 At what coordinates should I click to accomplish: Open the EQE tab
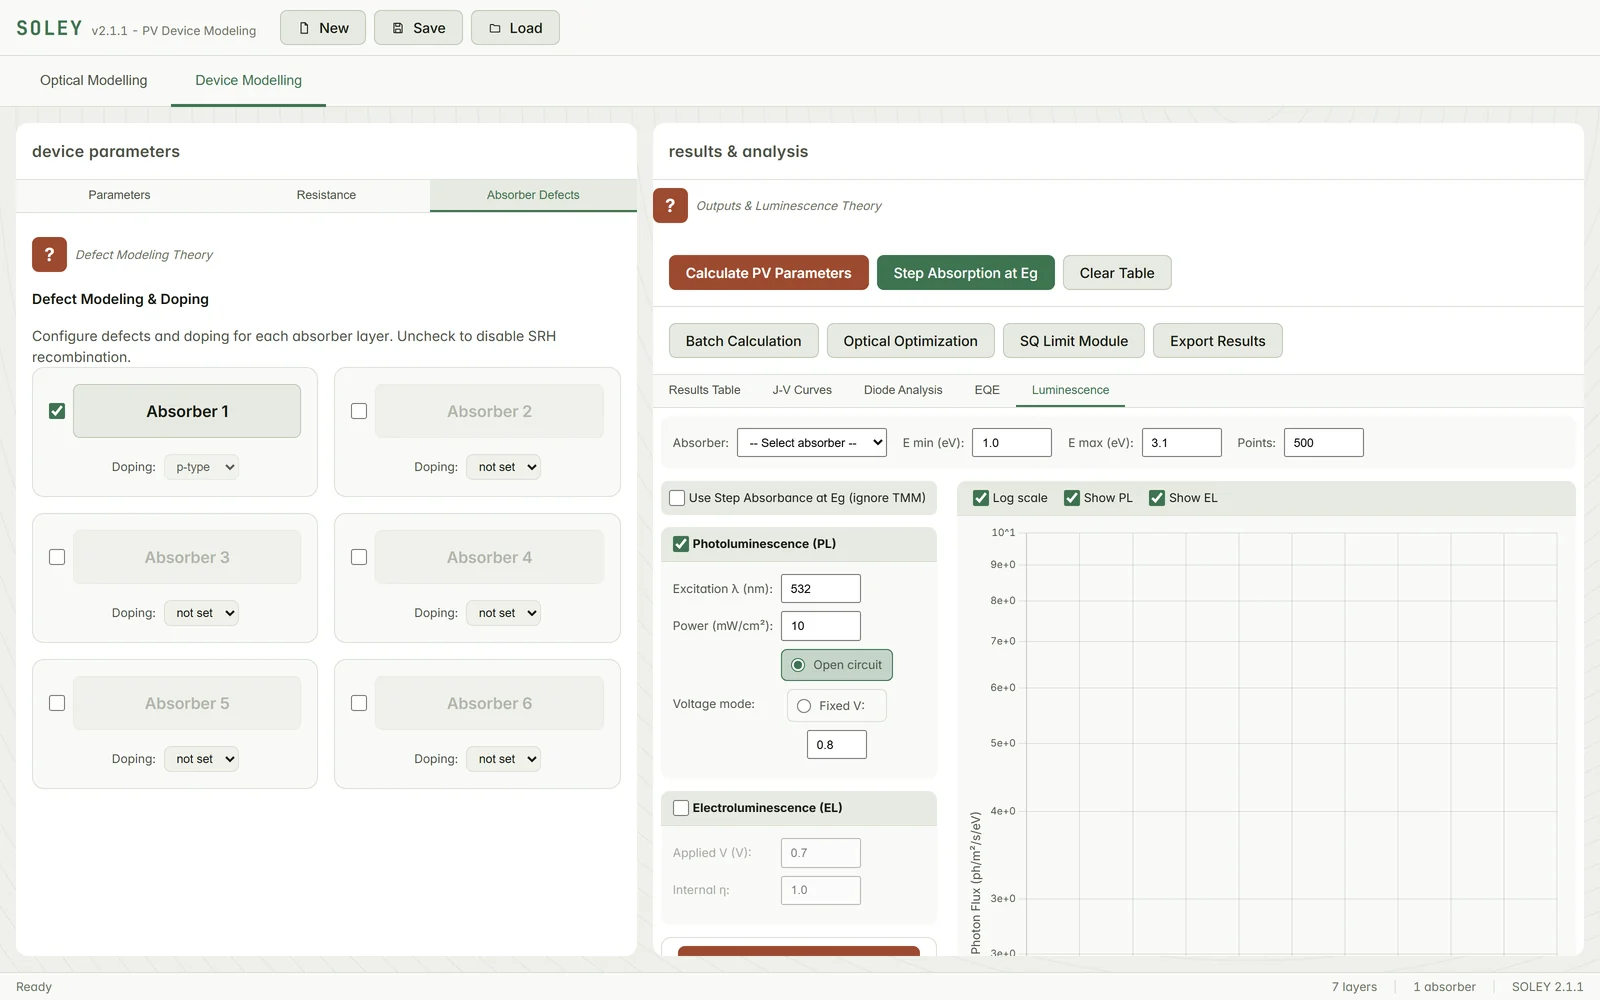click(987, 390)
